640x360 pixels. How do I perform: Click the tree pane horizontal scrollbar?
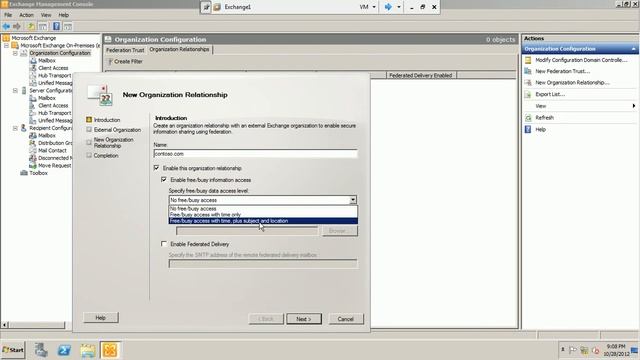(x=36, y=325)
